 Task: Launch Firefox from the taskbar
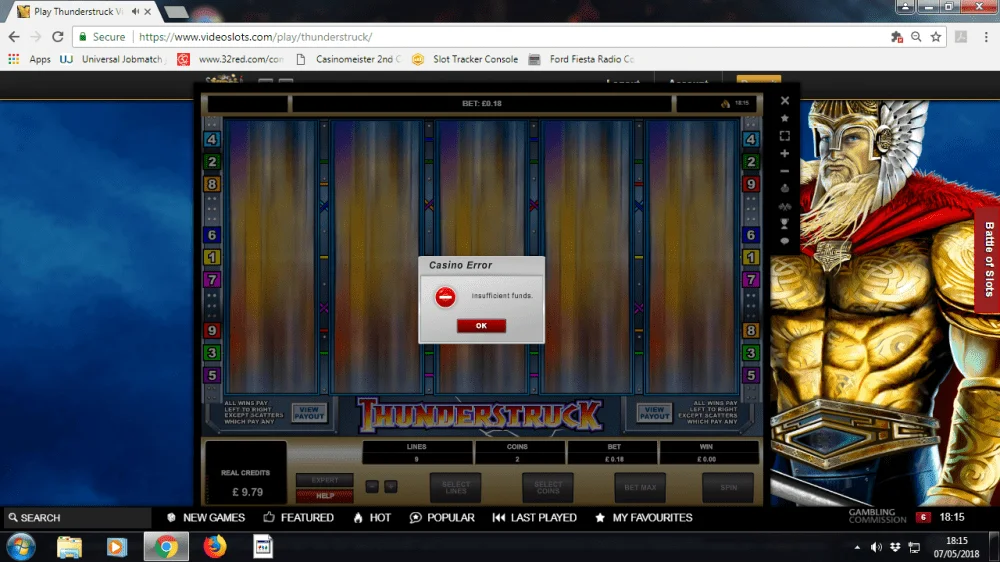(x=215, y=547)
